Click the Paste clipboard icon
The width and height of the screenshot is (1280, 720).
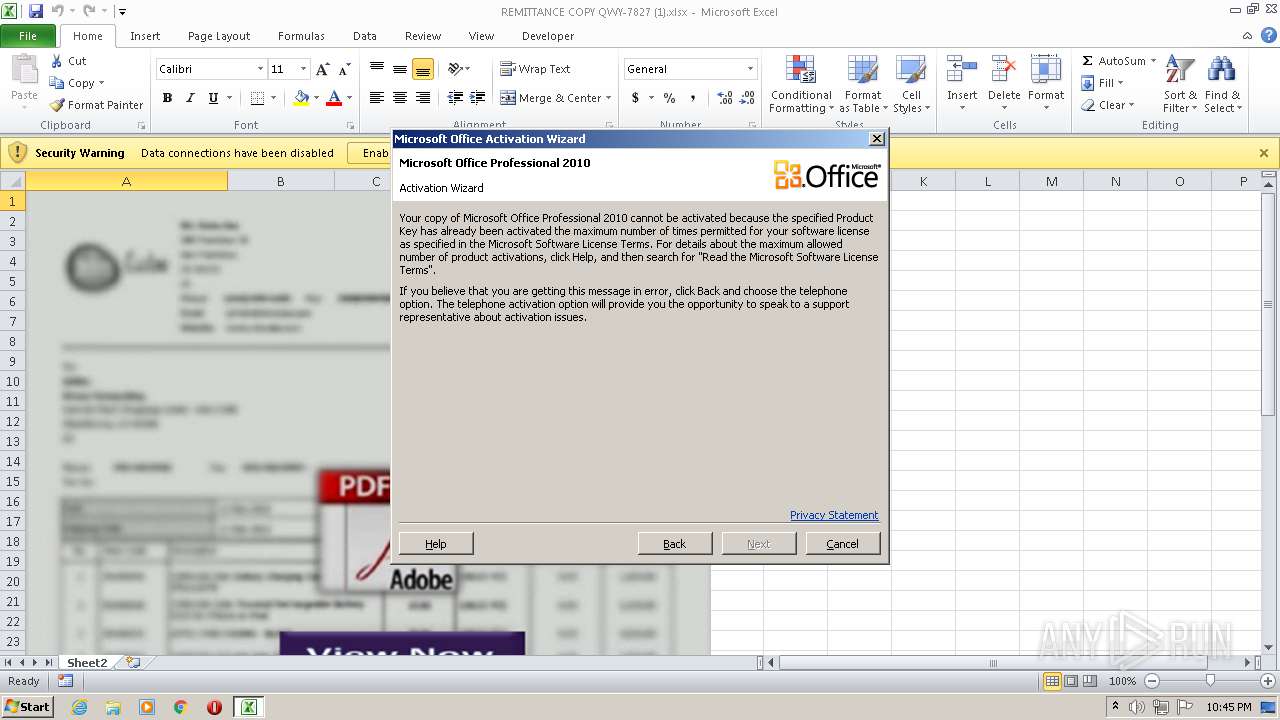pos(24,72)
